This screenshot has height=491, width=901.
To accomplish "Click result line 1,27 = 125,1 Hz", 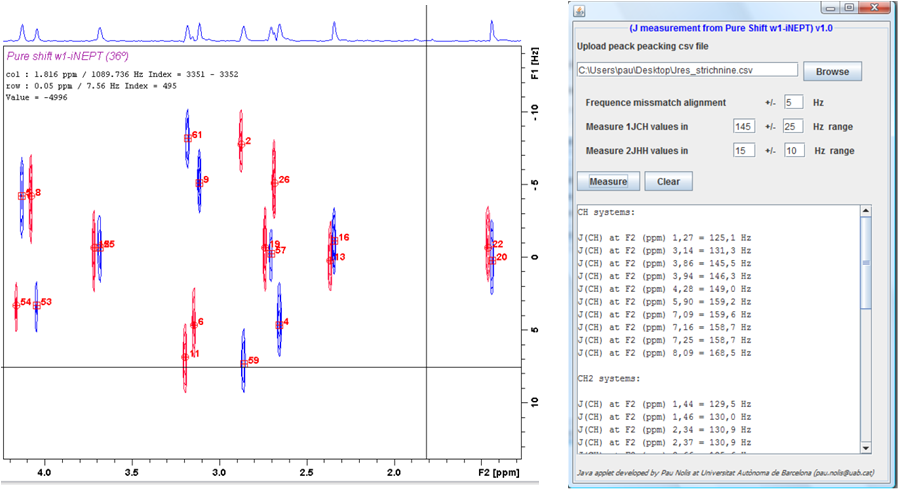I will tap(664, 237).
